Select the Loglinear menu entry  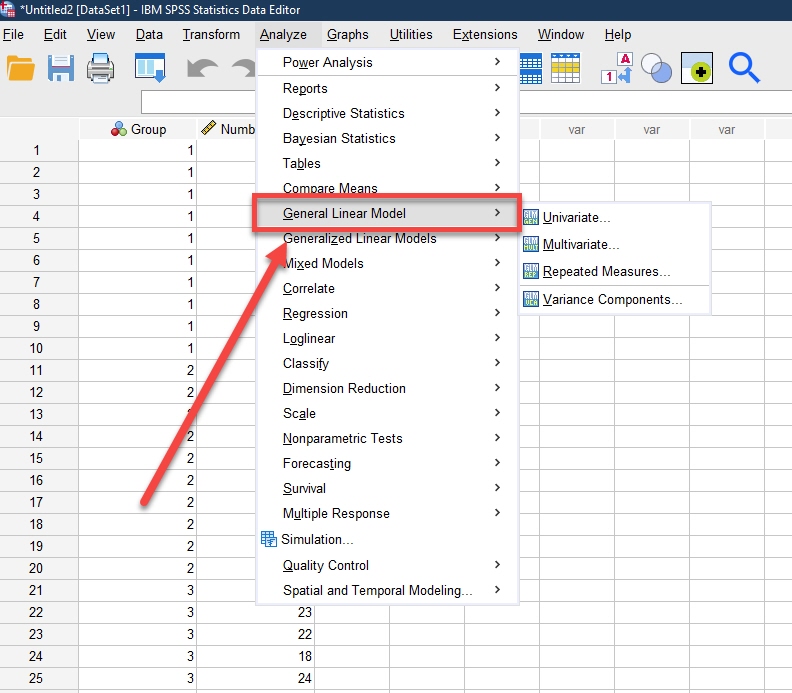[x=388, y=338]
